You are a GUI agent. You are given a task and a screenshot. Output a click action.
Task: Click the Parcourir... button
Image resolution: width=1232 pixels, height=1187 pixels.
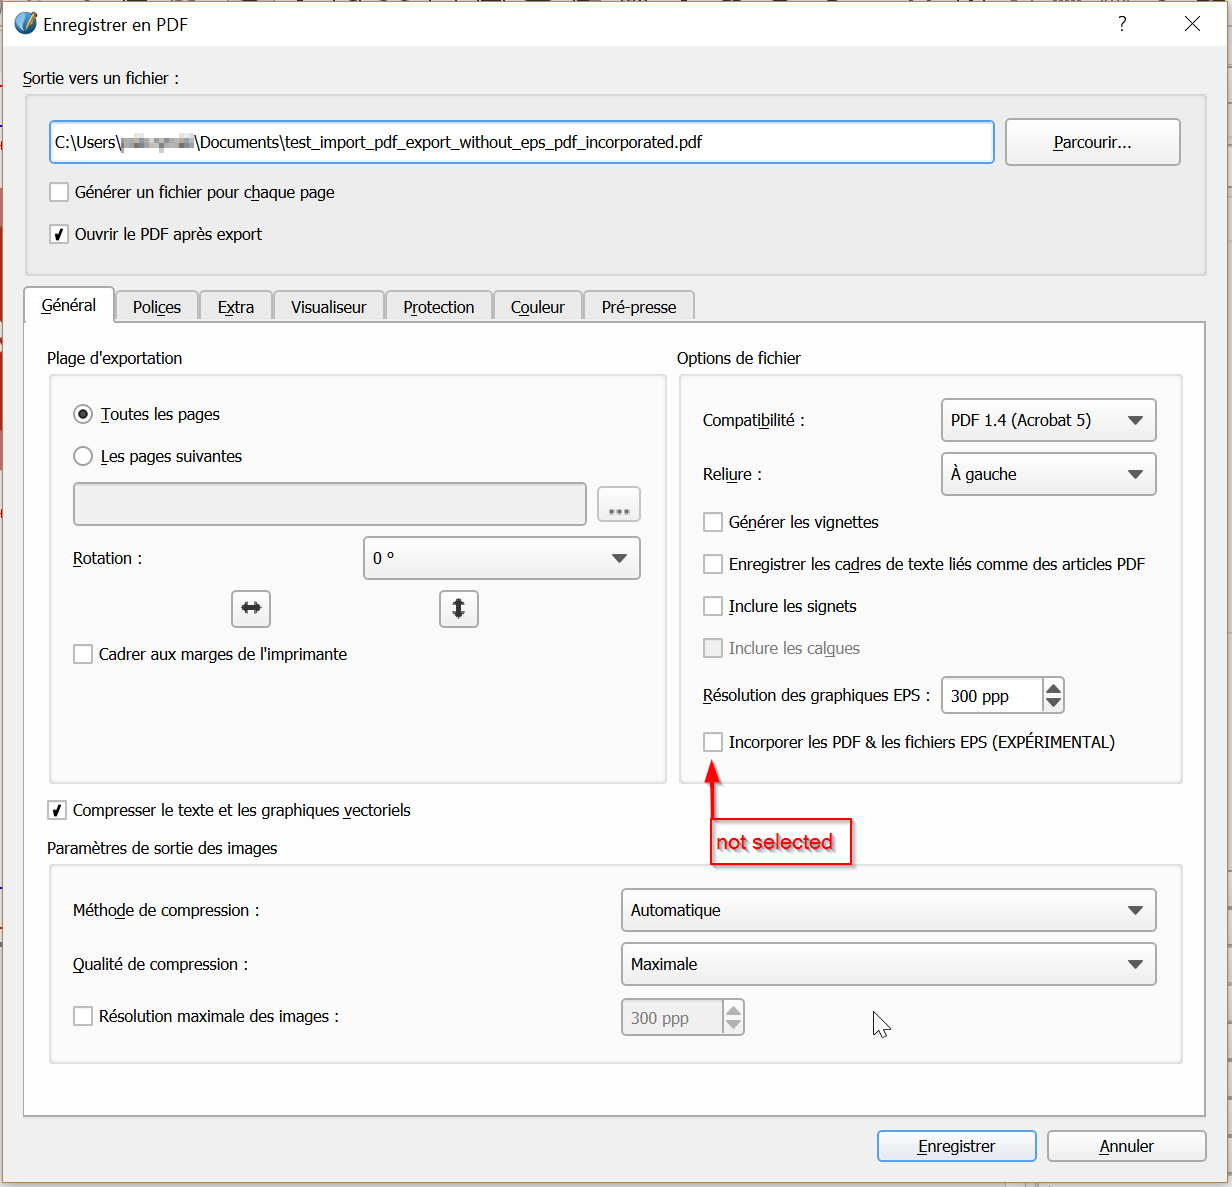click(1092, 142)
